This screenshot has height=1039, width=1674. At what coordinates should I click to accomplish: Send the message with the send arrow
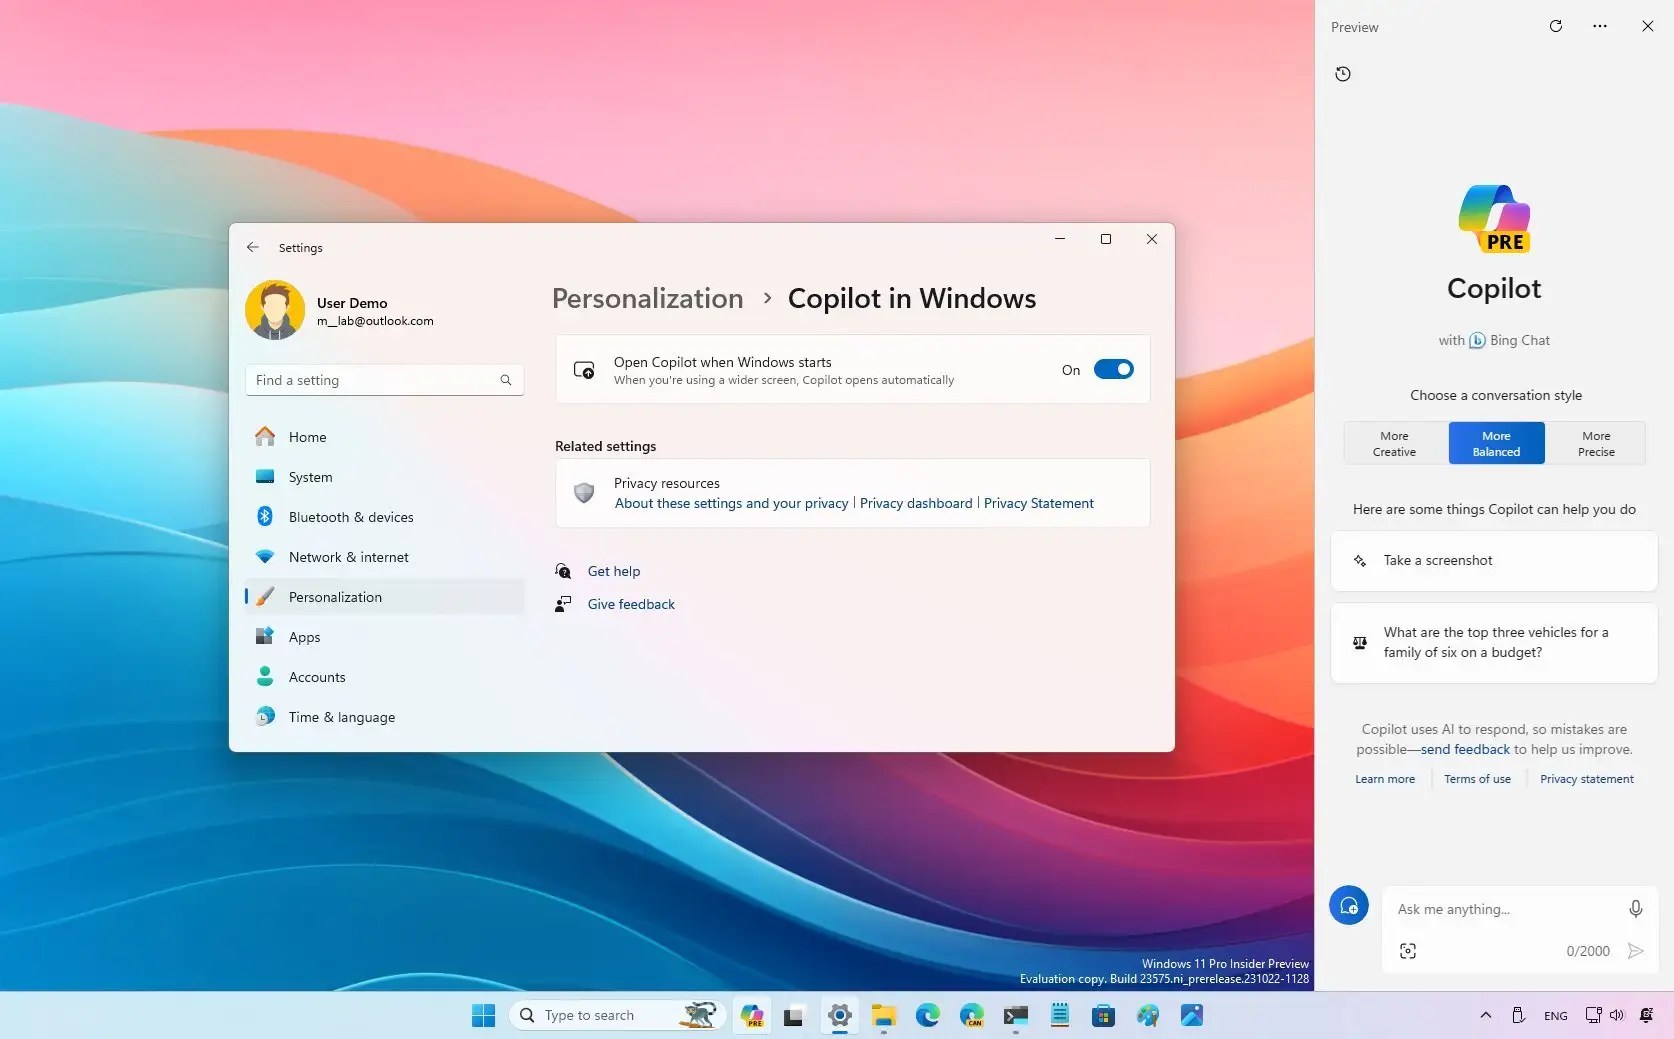coord(1635,951)
